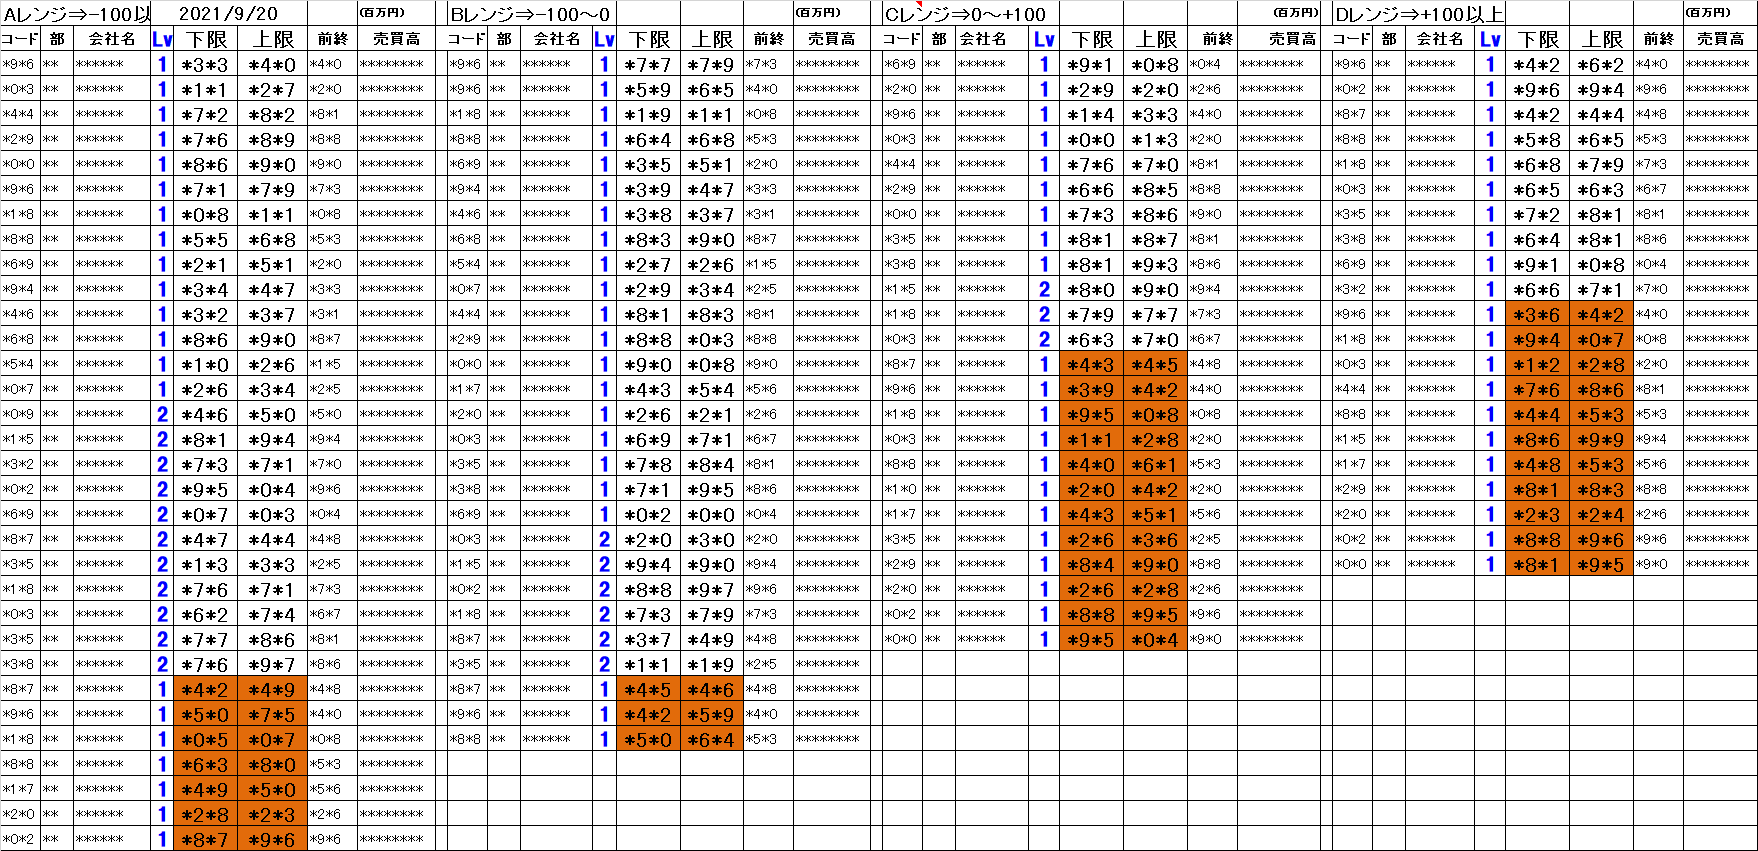
Task: Click the B range 上限 cell *6*5
Action: 712,89
